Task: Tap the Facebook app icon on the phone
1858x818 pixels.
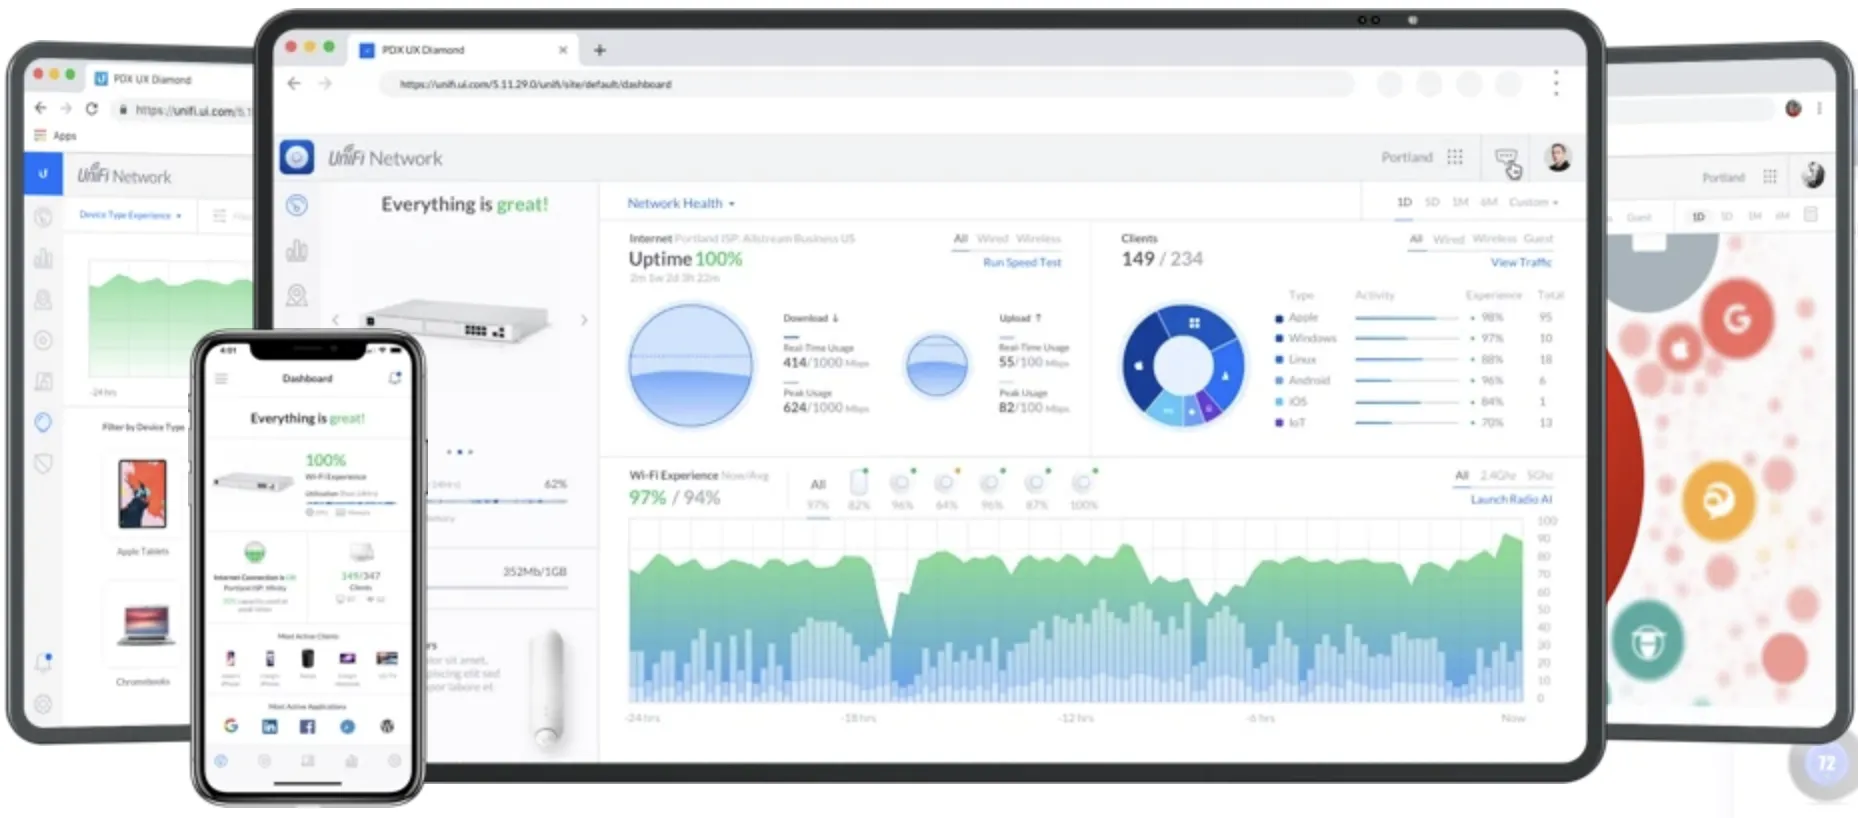Action: [307, 726]
